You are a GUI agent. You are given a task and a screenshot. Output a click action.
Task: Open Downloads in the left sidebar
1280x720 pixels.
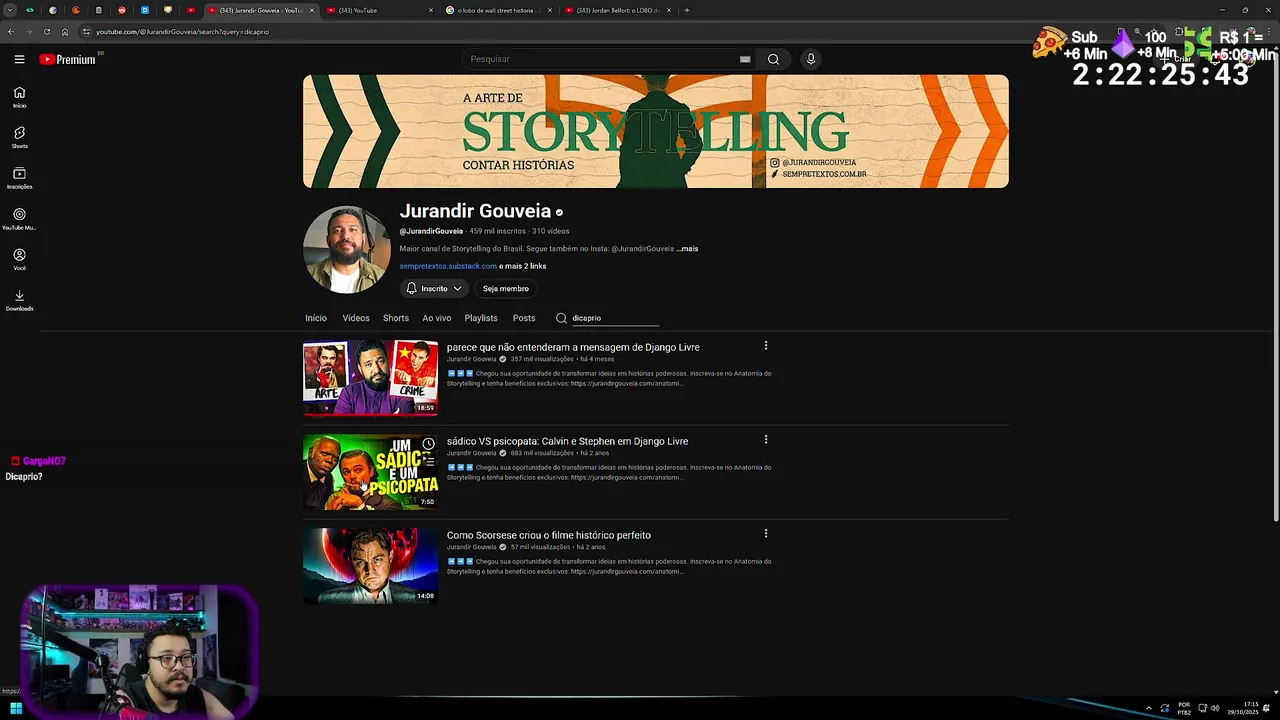[19, 300]
